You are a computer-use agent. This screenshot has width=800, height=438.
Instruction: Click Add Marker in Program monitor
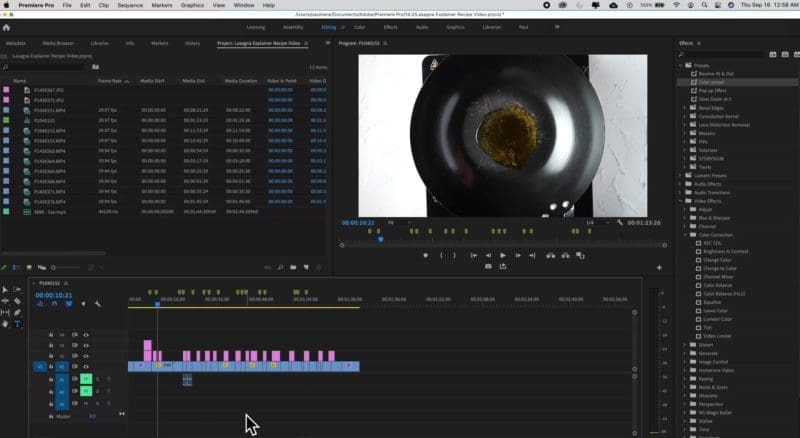pyautogui.click(x=426, y=255)
